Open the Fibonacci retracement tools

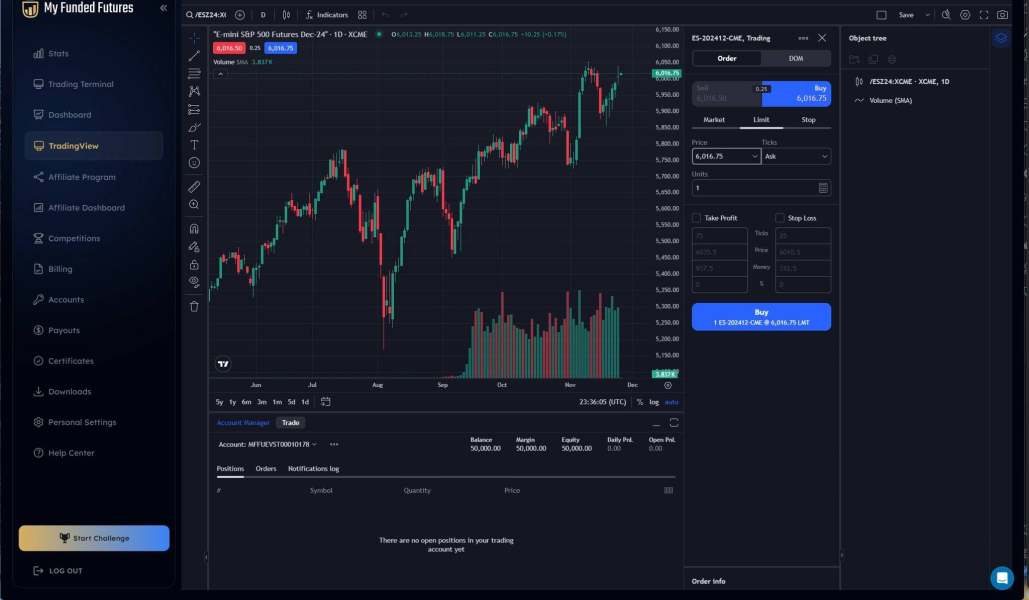[x=194, y=74]
